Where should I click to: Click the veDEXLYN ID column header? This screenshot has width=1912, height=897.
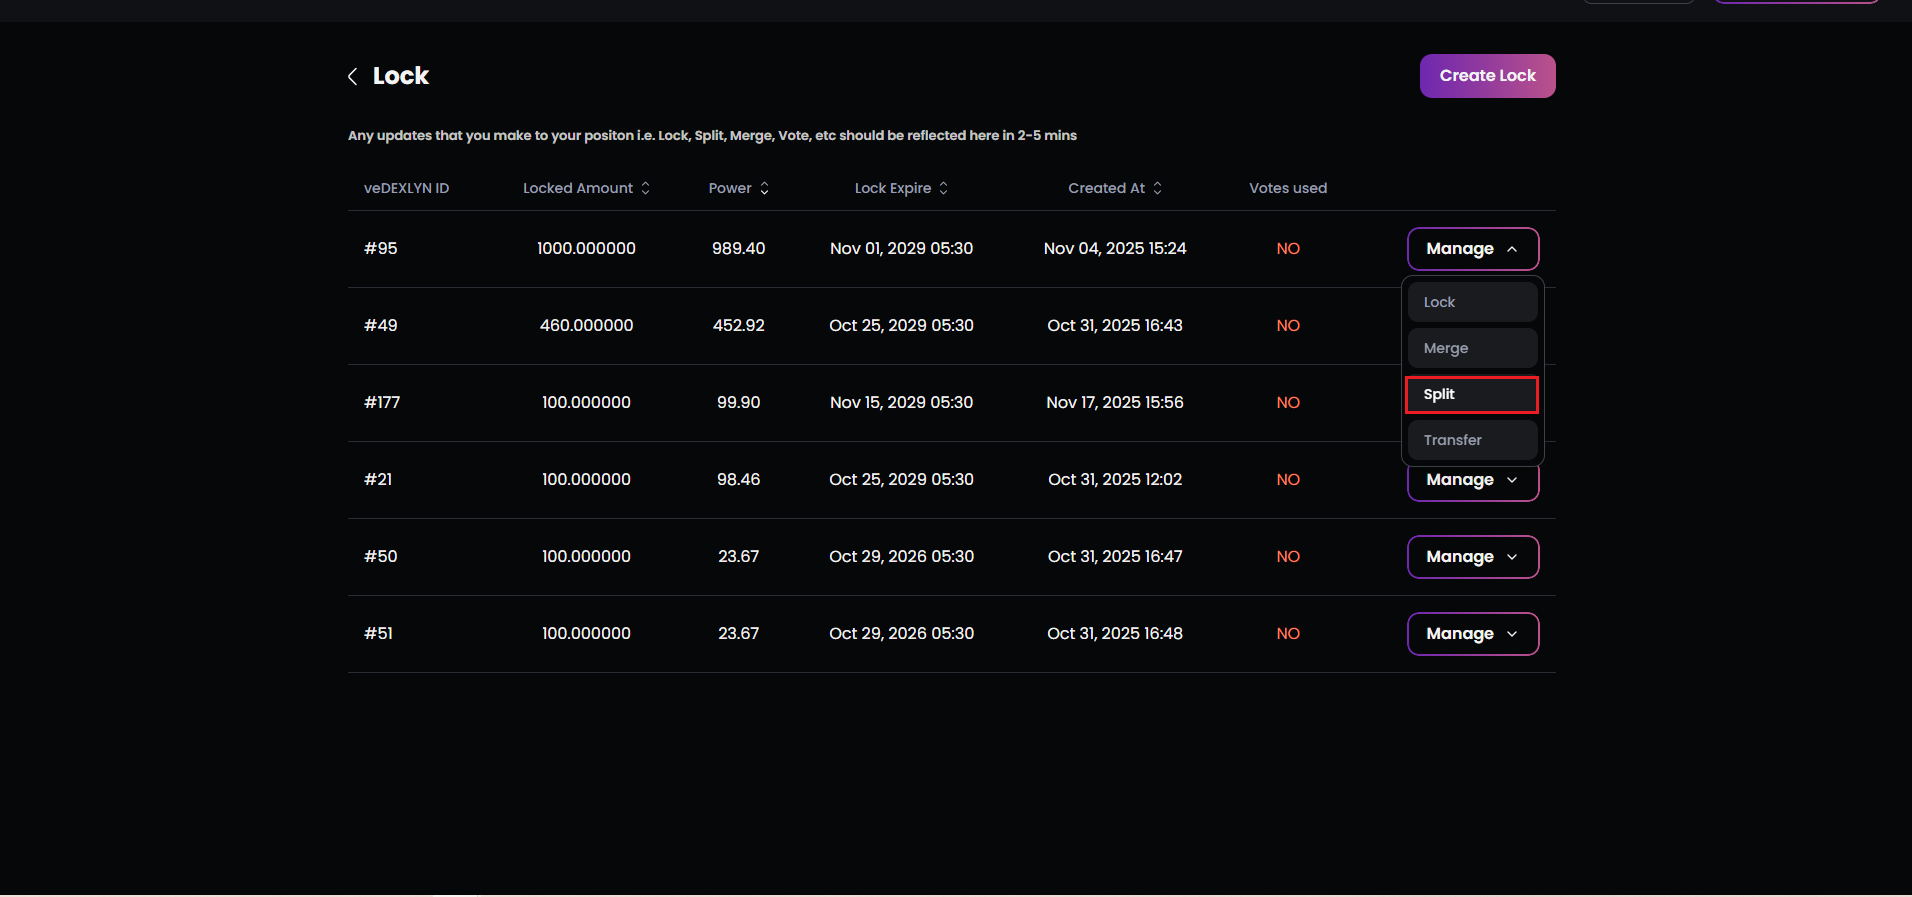coord(406,188)
